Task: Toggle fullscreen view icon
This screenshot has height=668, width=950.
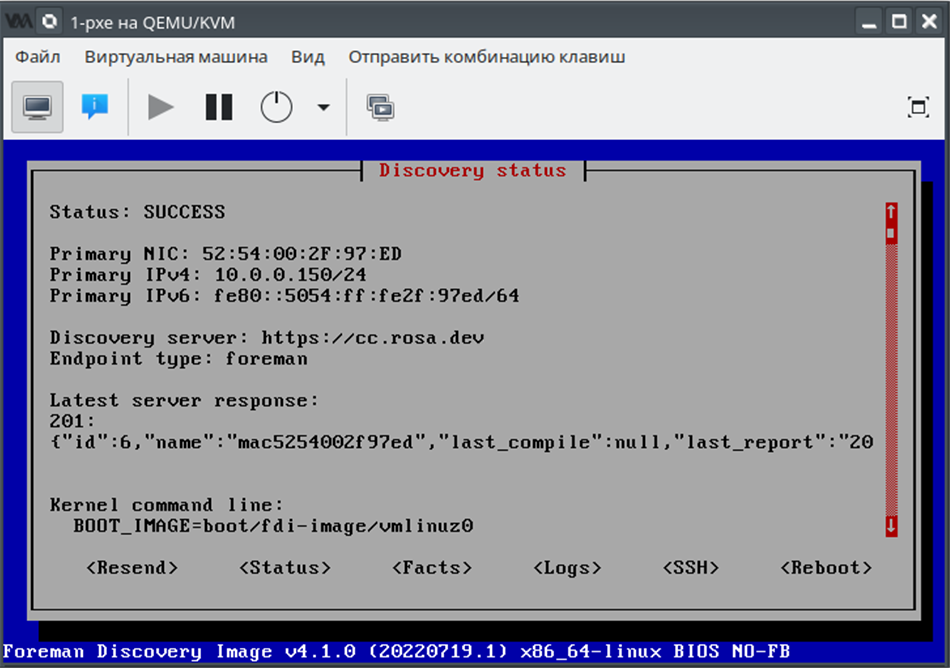Action: click(x=917, y=107)
